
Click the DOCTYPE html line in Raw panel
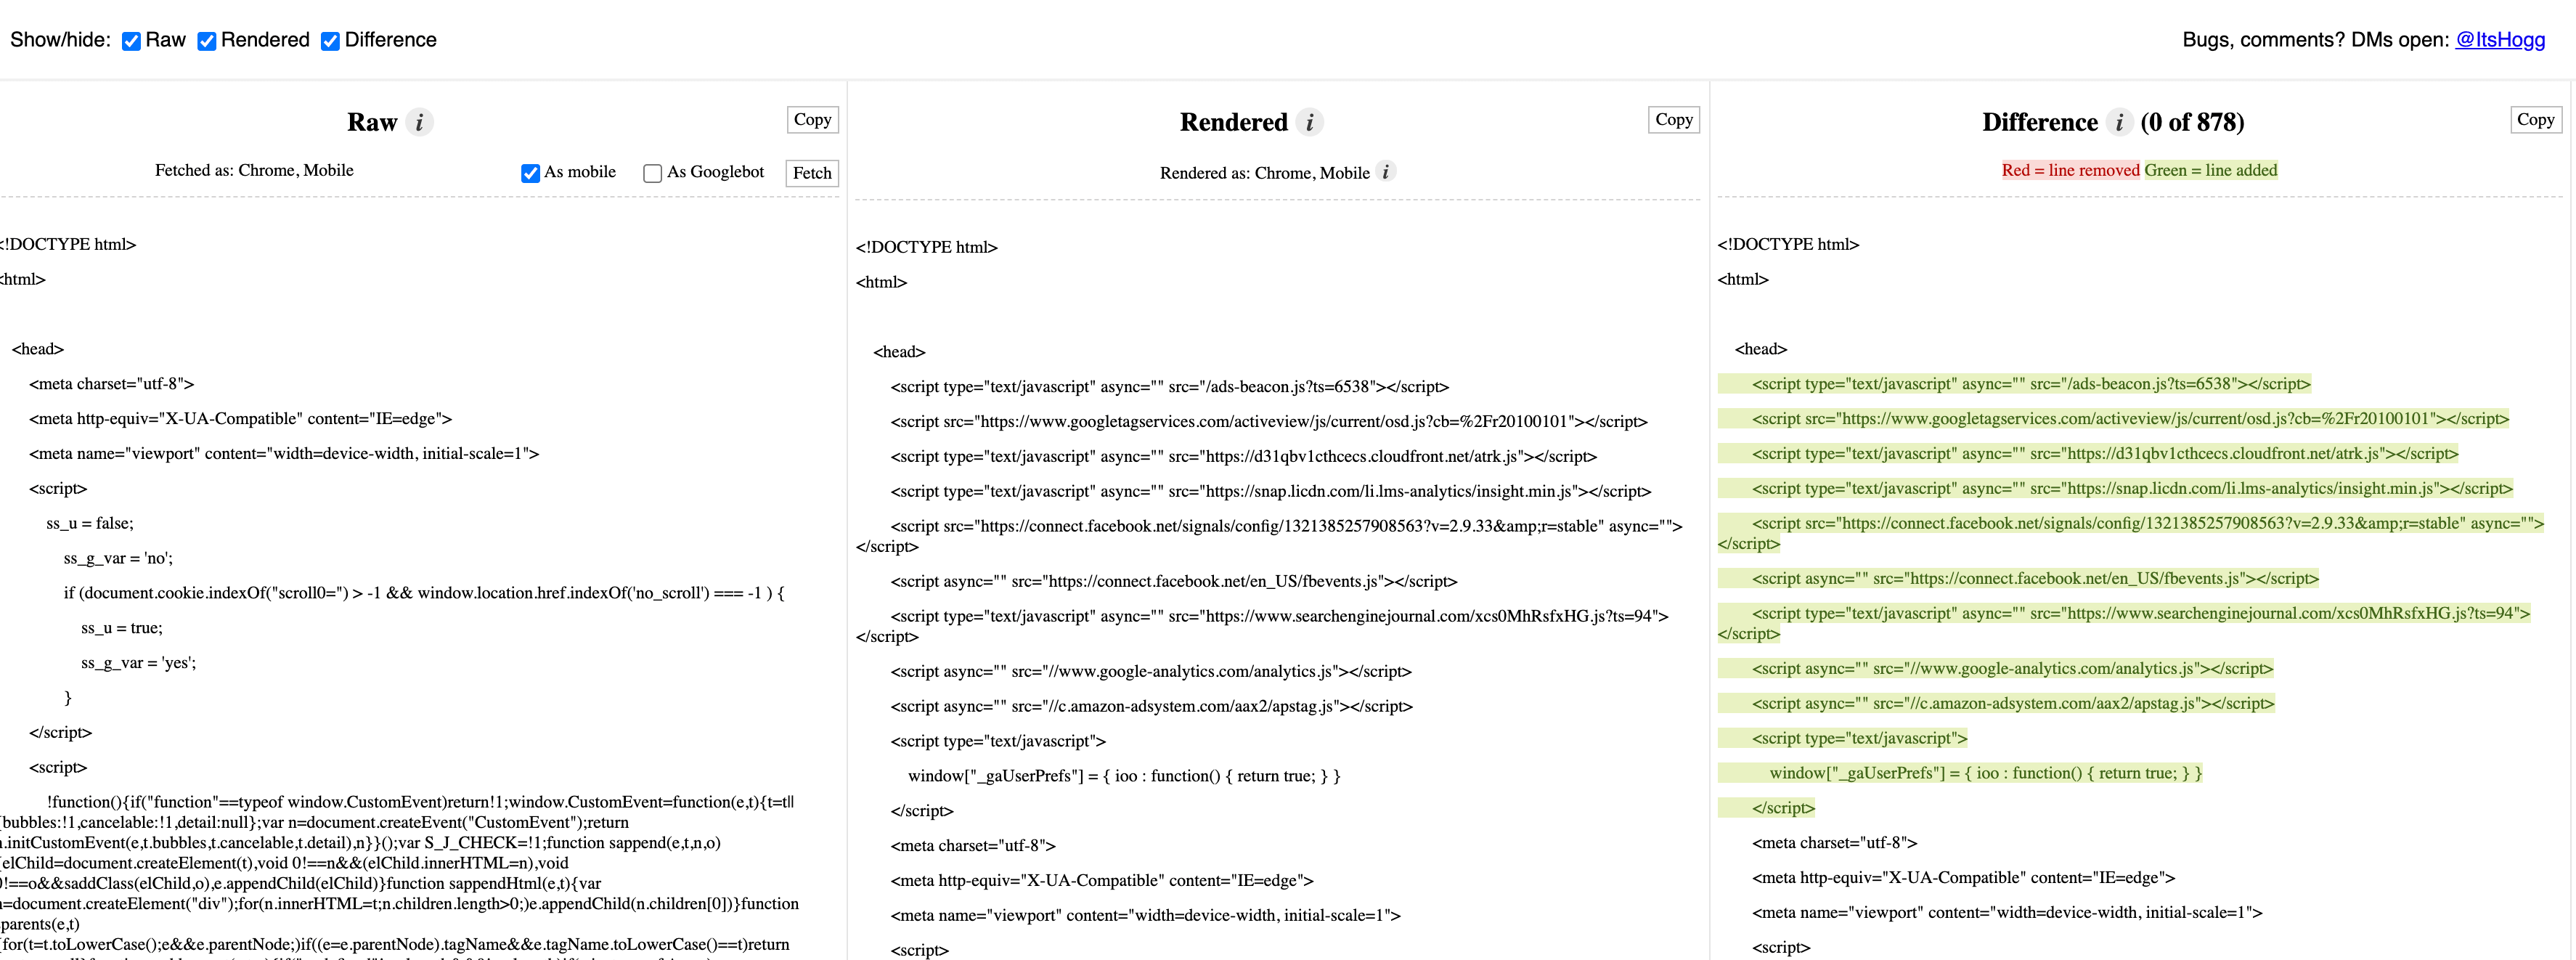(67, 243)
